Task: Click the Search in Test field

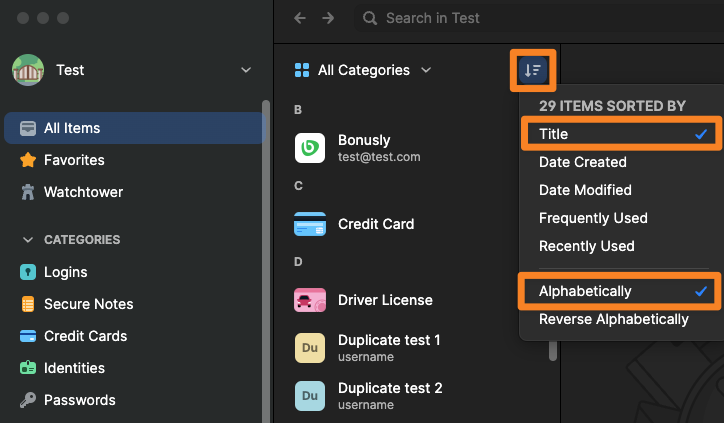Action: (x=520, y=18)
